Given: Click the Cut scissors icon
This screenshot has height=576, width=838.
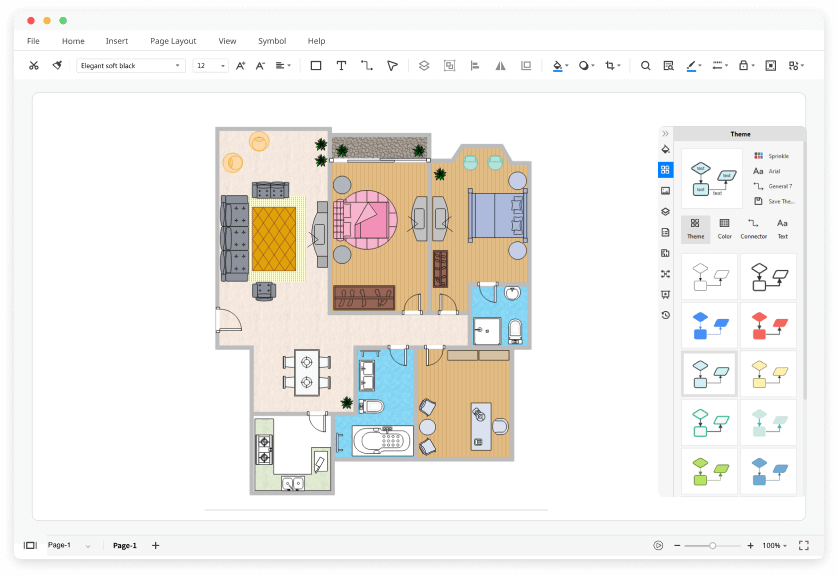Looking at the screenshot, I should click(x=33, y=65).
